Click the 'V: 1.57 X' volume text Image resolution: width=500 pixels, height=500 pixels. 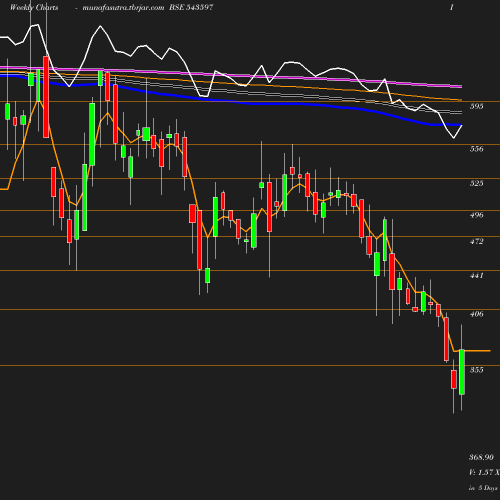pyautogui.click(x=484, y=472)
